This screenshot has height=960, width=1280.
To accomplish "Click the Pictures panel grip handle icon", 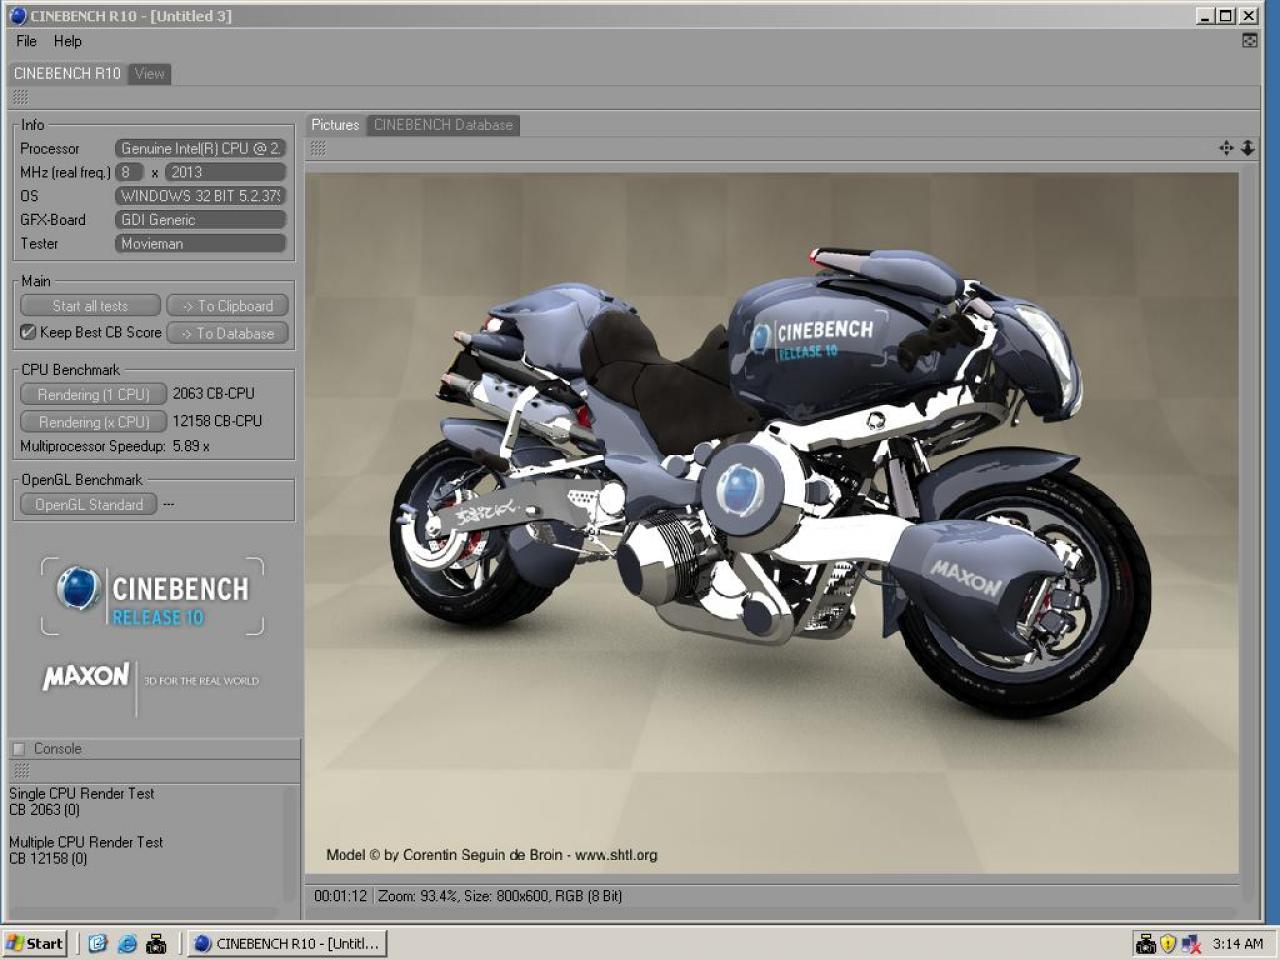I will click(318, 149).
